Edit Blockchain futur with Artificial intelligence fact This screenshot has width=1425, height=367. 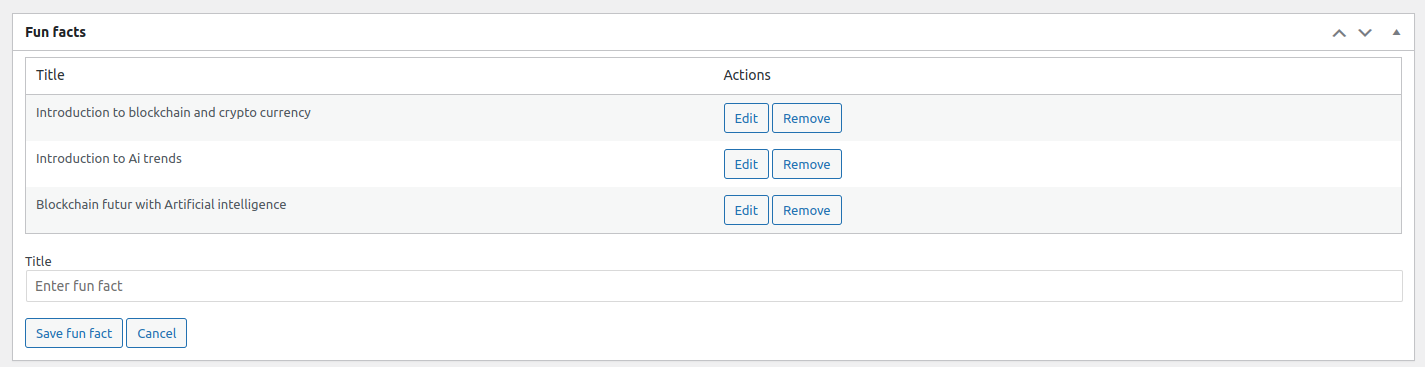coord(746,210)
